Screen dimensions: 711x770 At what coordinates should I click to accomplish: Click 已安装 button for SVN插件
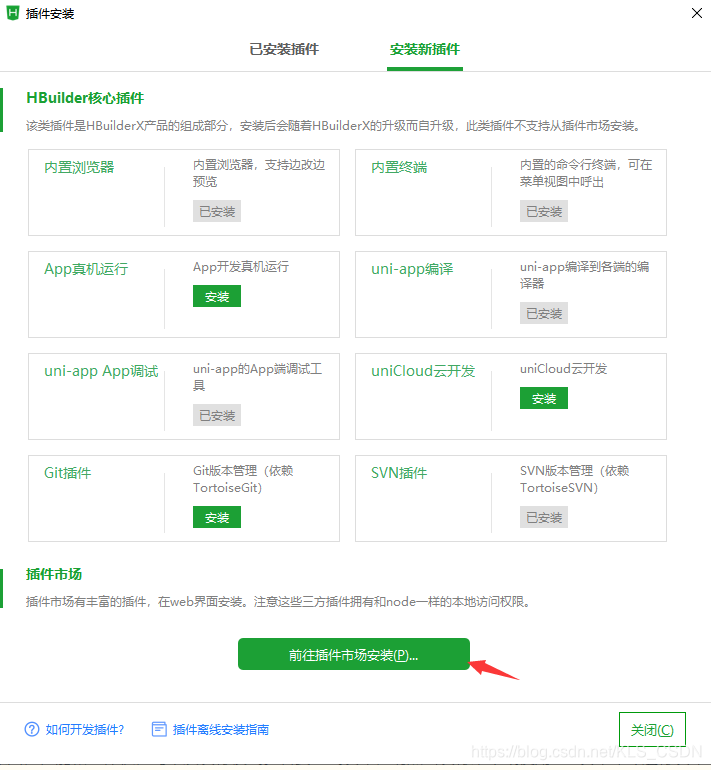pyautogui.click(x=544, y=517)
